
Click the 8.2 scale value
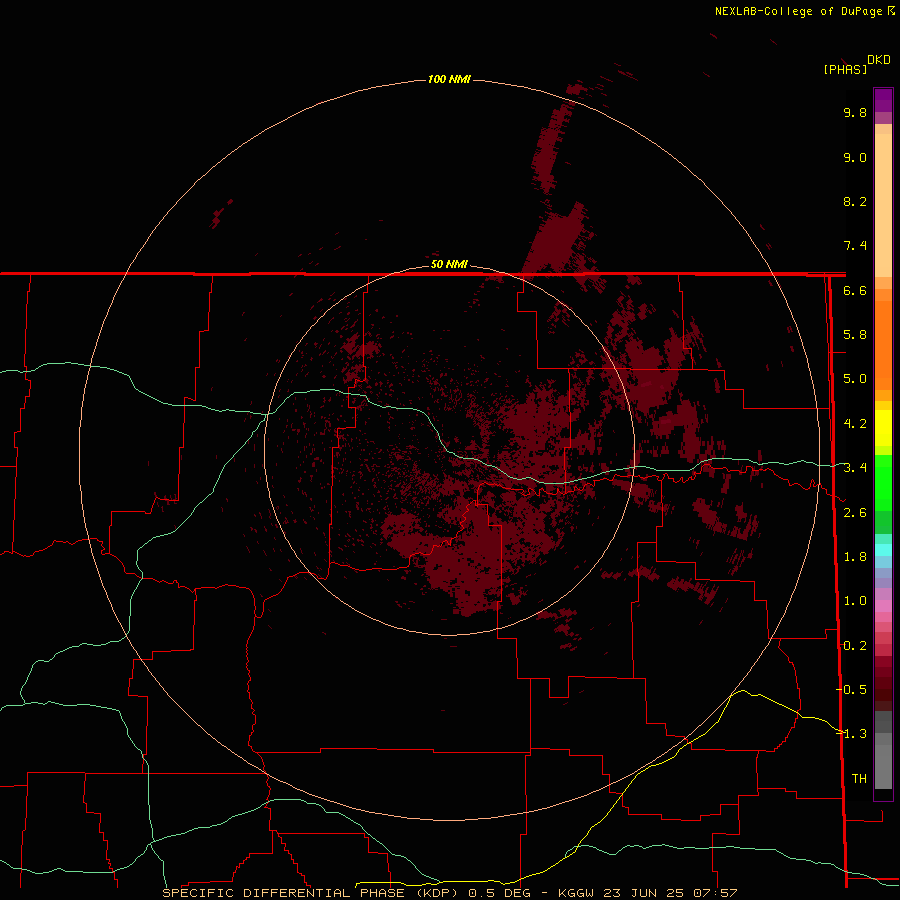(855, 201)
